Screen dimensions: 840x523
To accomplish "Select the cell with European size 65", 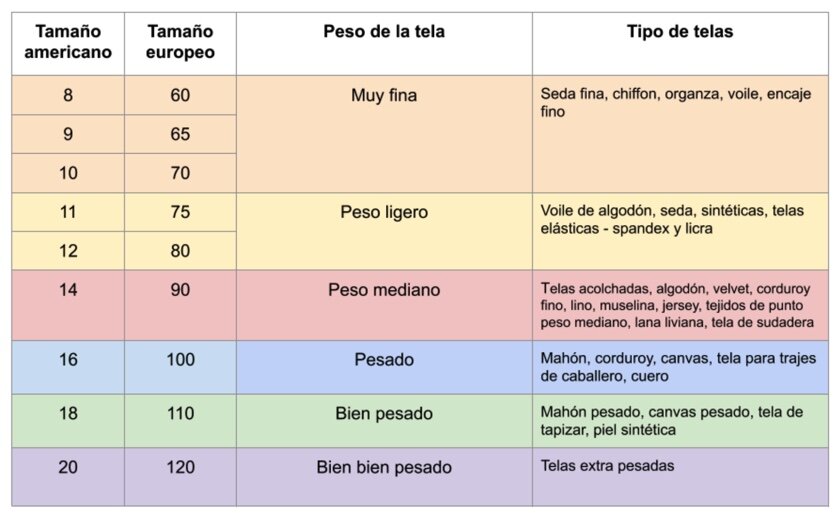I will click(180, 134).
